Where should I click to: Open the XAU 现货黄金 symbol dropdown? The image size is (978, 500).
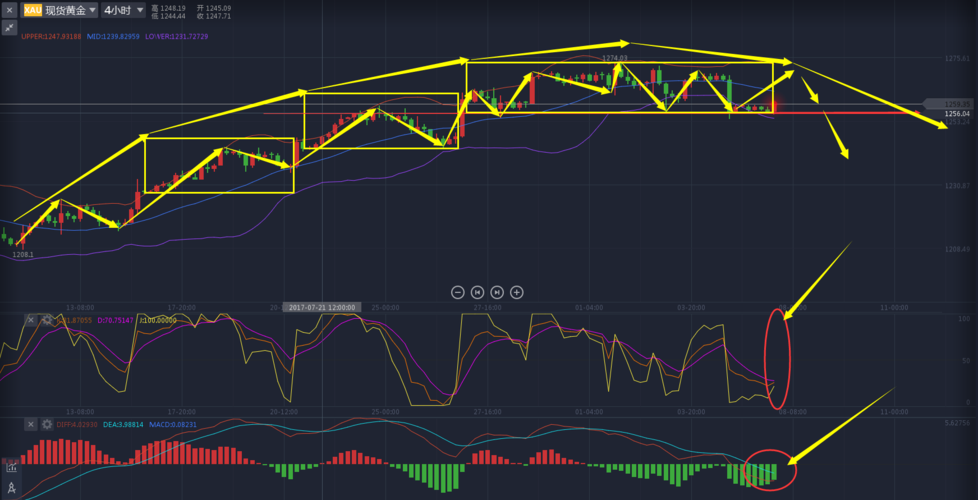(60, 10)
